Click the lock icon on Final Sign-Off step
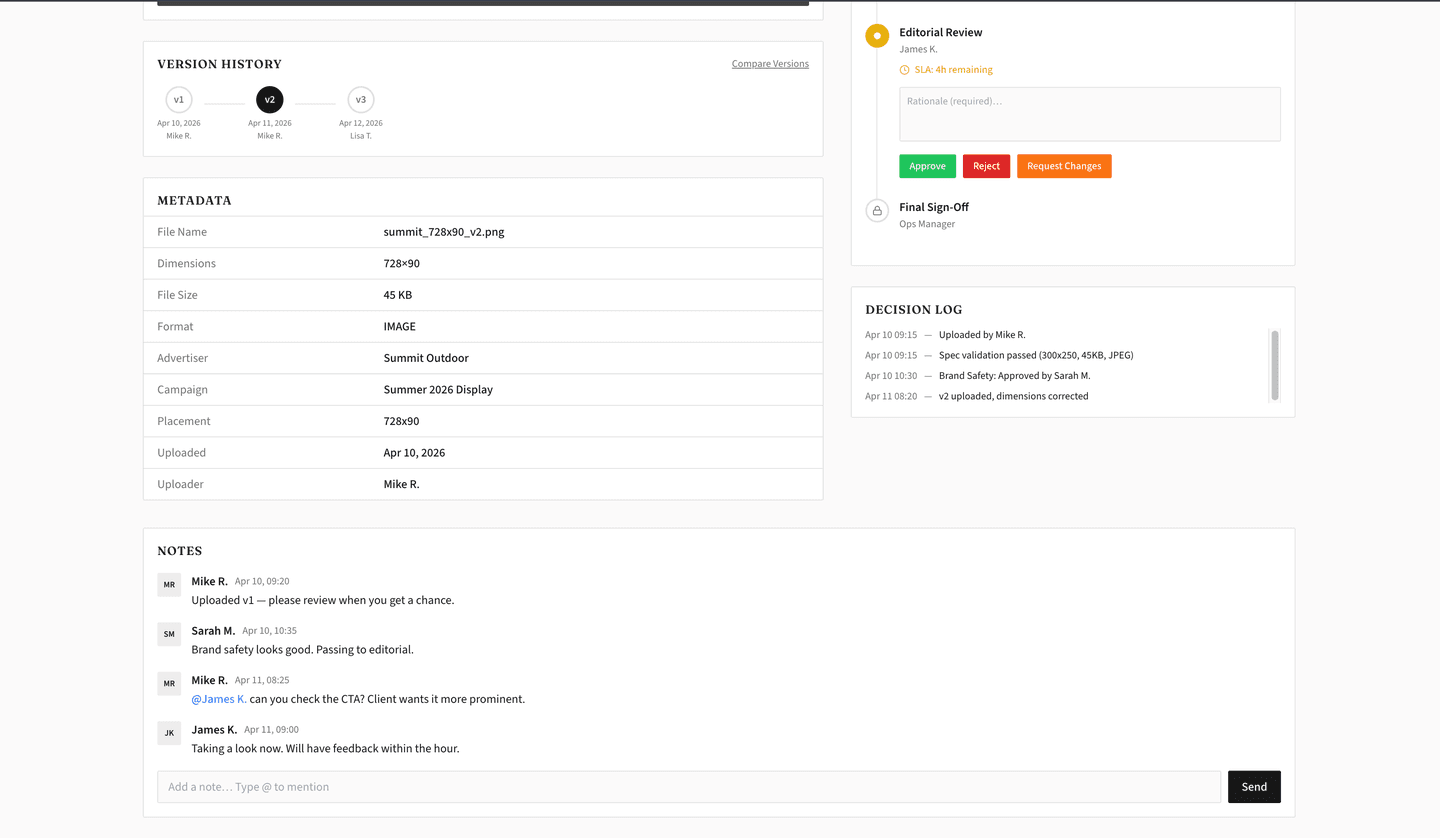This screenshot has height=838, width=1440. click(x=876, y=210)
